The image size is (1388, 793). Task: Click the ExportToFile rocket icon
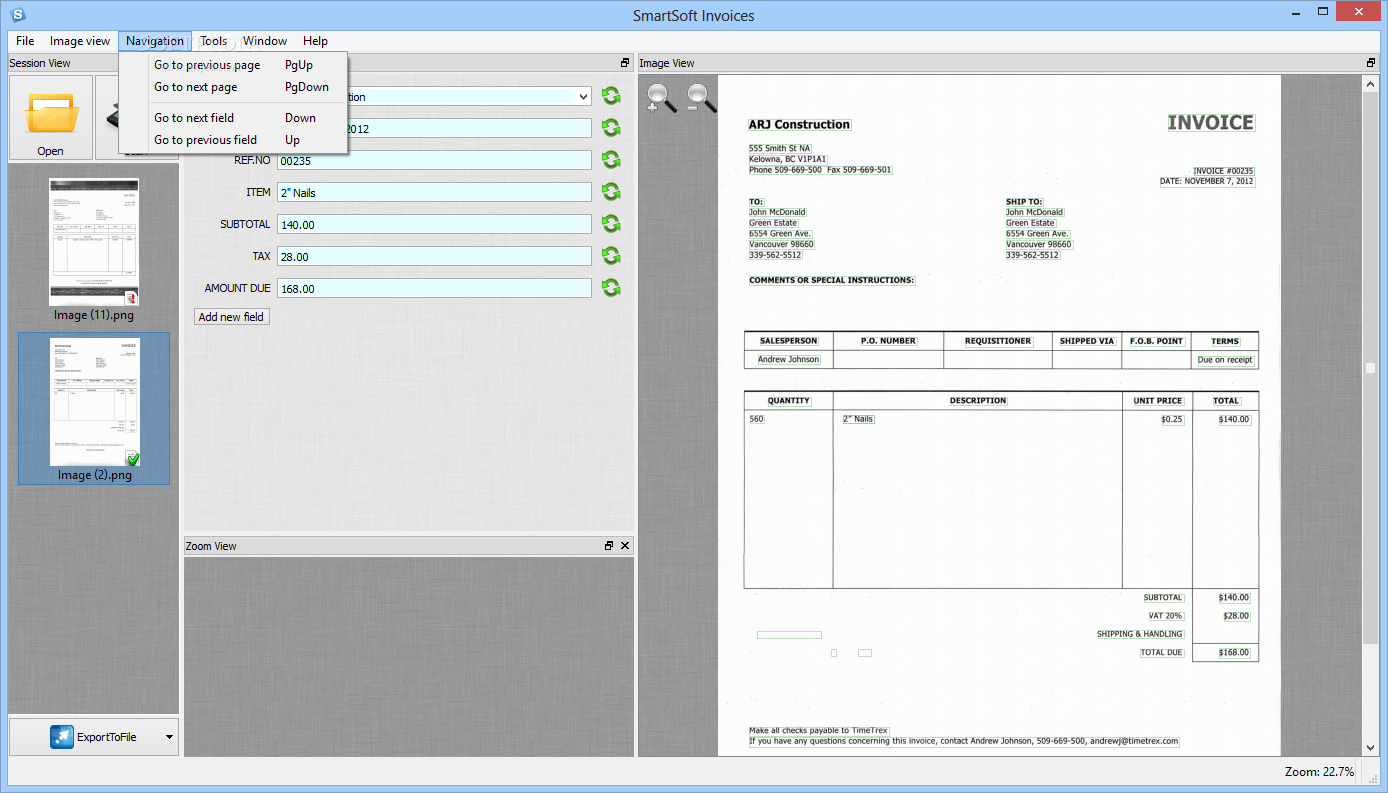[x=62, y=737]
